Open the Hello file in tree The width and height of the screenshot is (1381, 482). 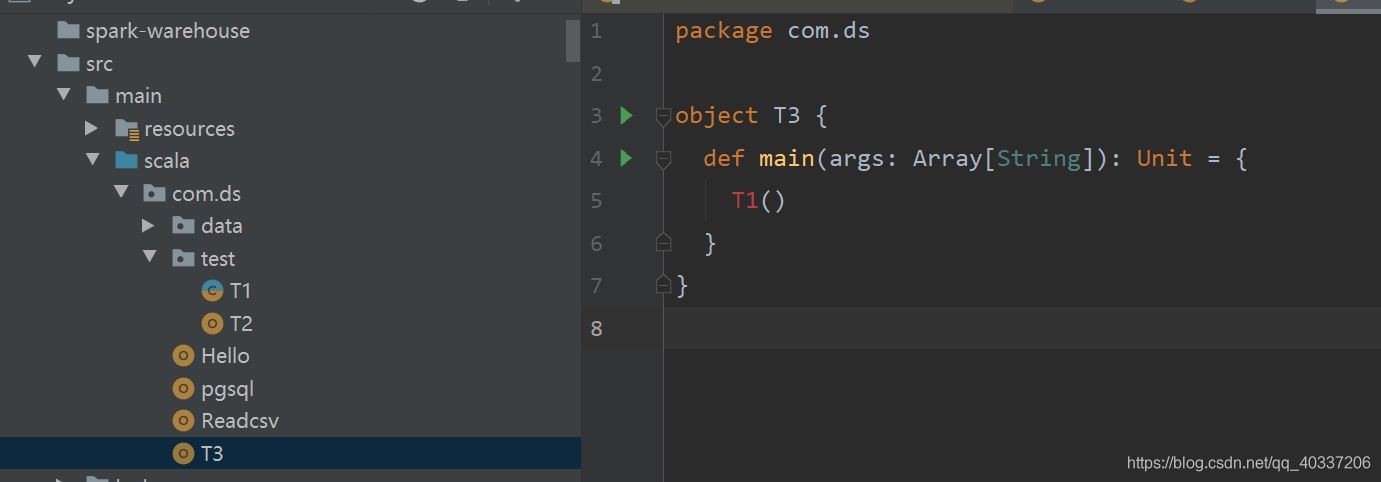[x=225, y=356]
